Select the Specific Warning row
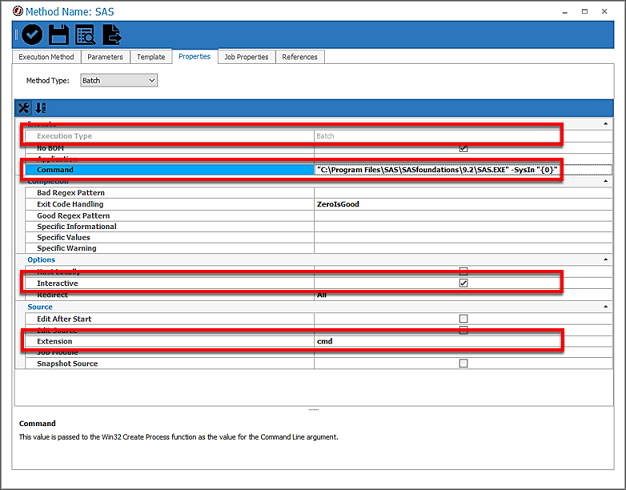The image size is (626, 490). 319,248
